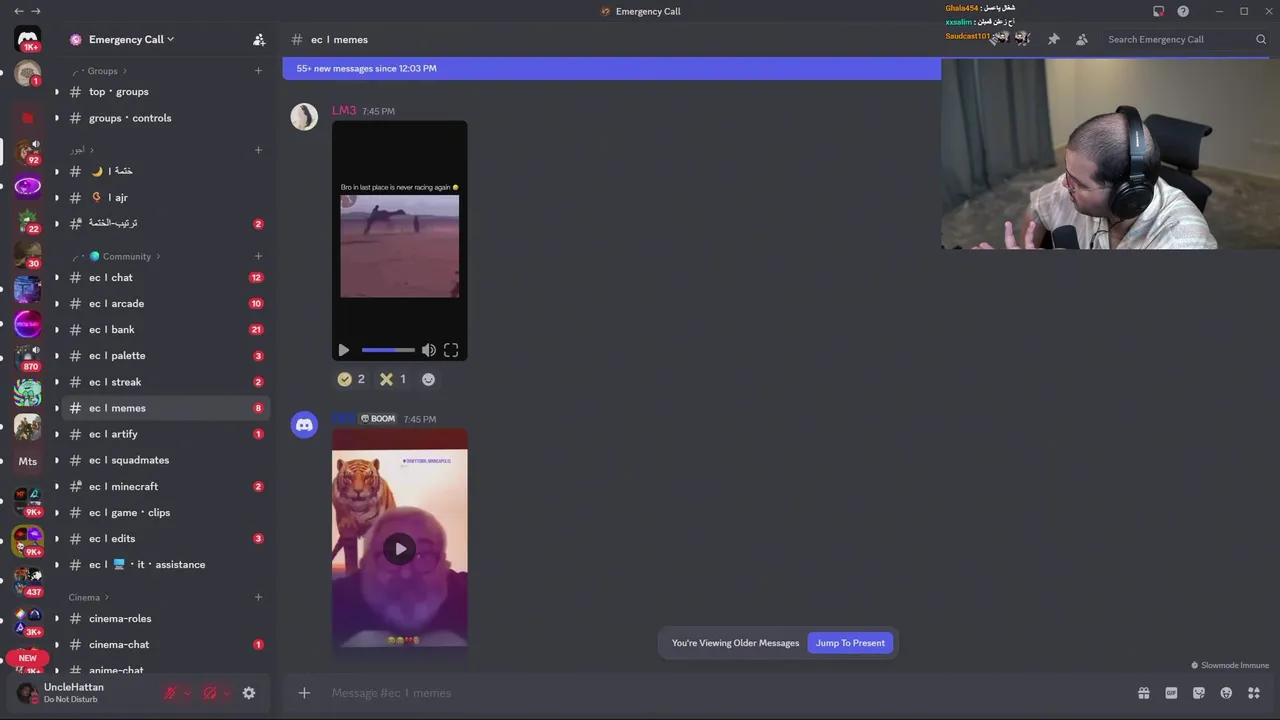Collapse the Cinema category

coord(88,597)
